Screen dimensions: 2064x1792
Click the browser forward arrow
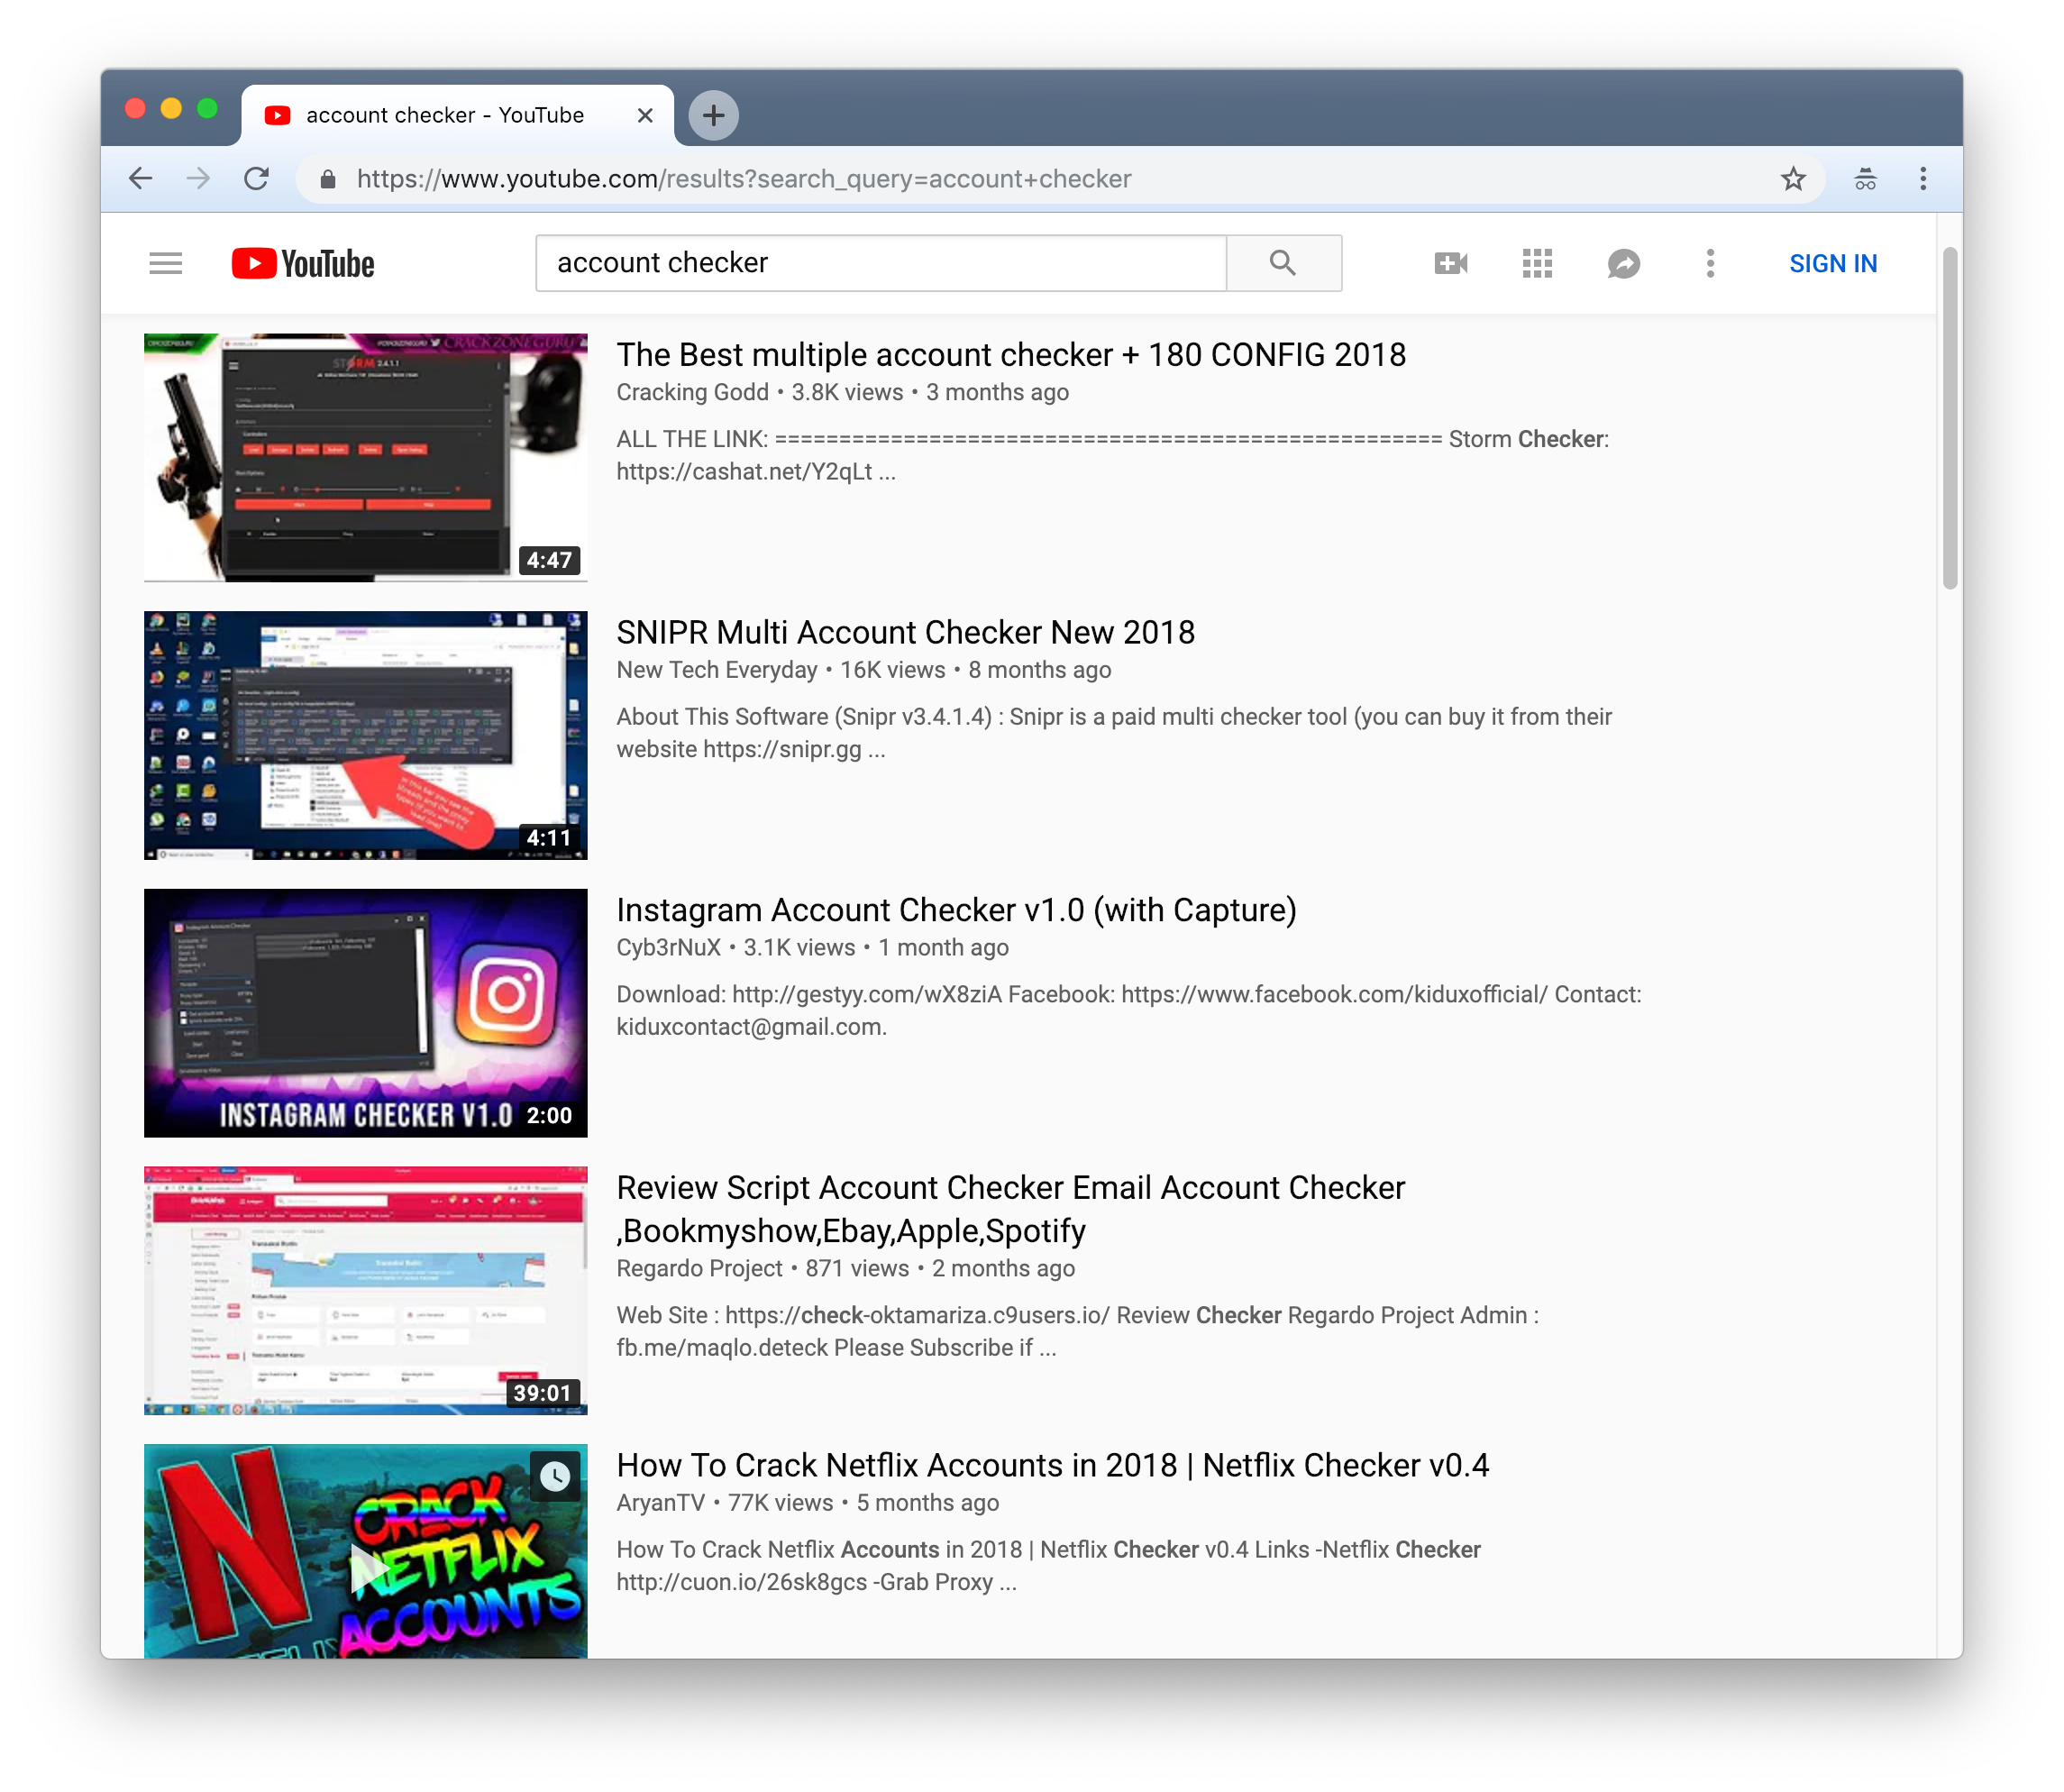tap(199, 179)
